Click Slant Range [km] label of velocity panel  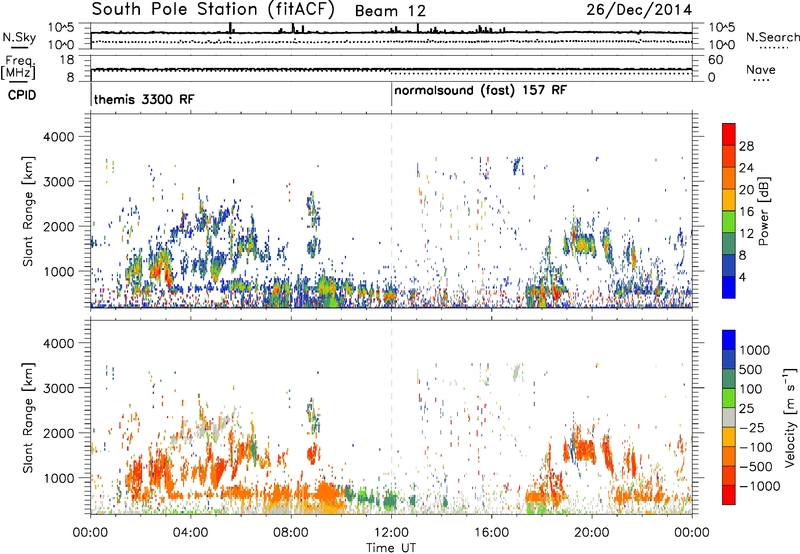(28, 417)
